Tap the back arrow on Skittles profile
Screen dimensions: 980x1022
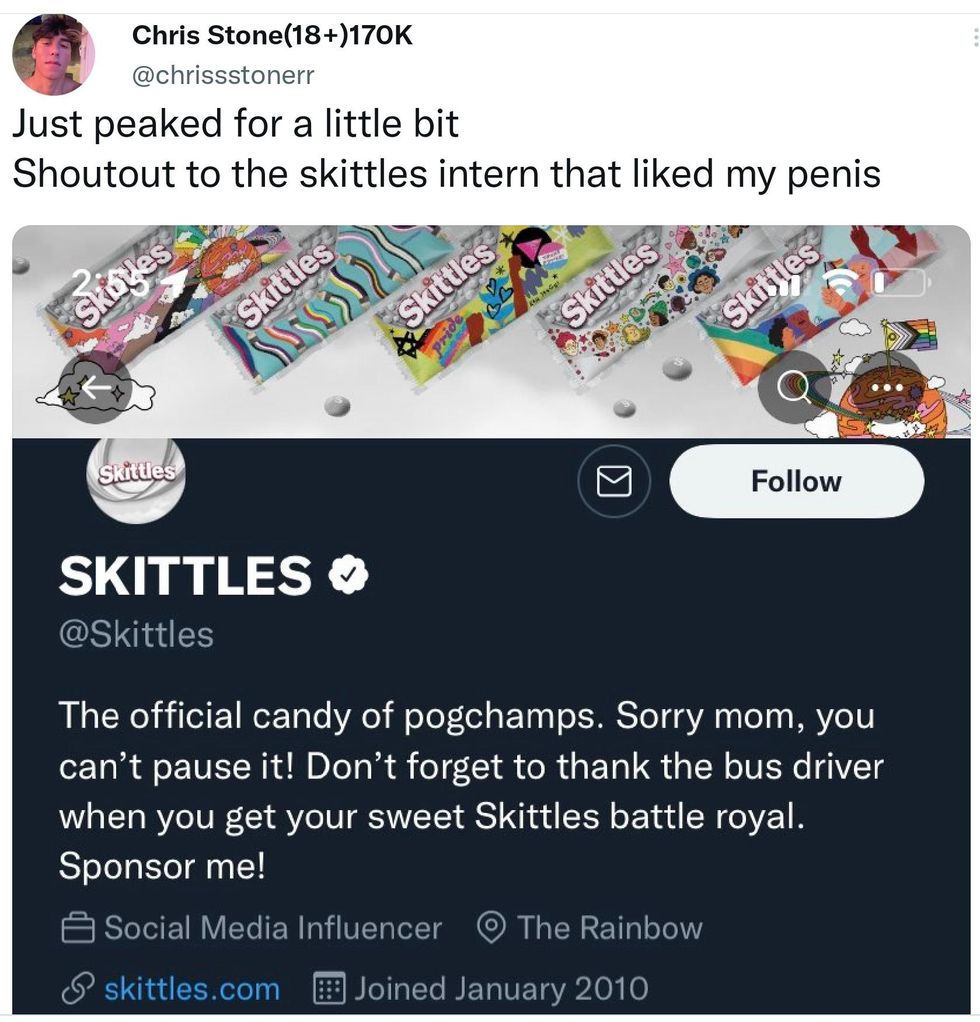point(96,388)
